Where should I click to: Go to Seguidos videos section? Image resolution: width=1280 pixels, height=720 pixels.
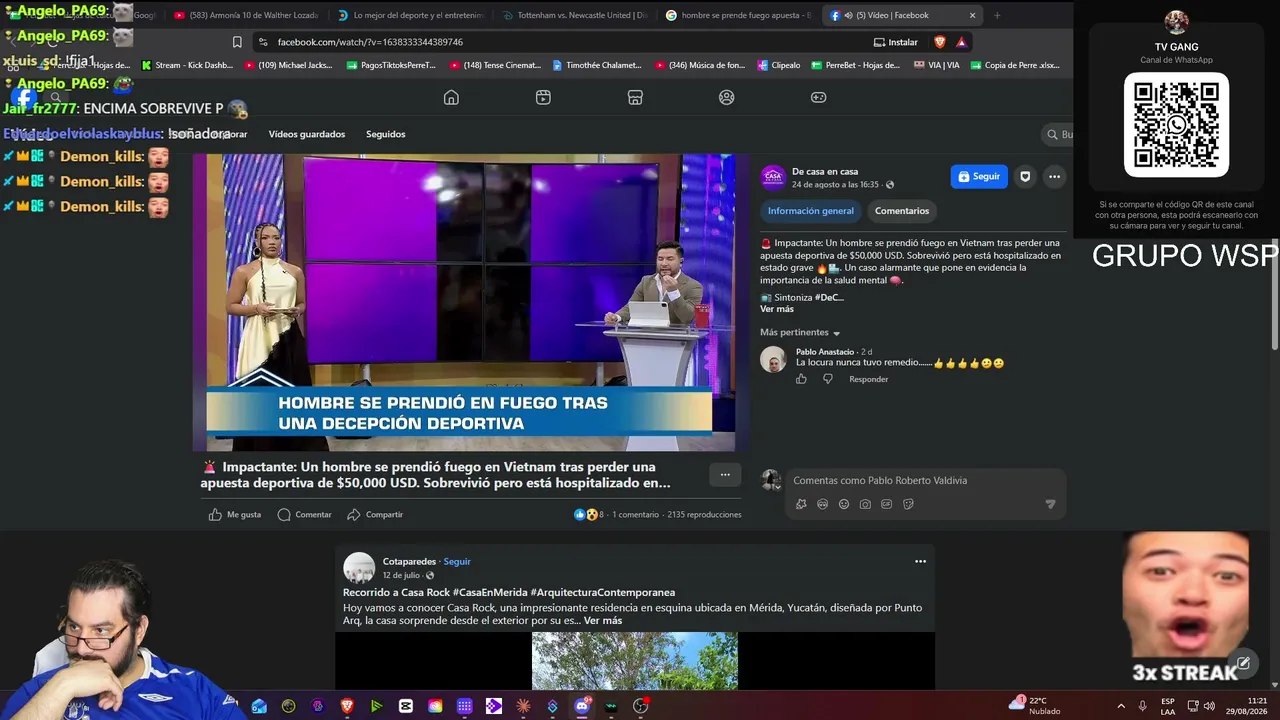pos(386,134)
